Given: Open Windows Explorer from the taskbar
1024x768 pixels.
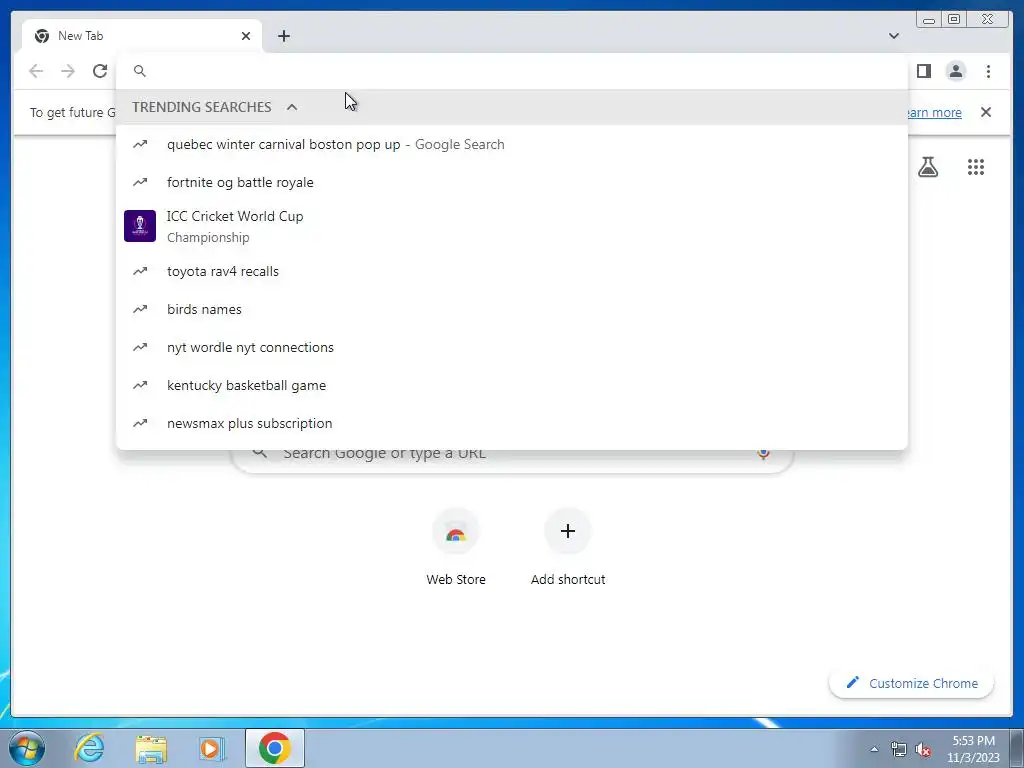Looking at the screenshot, I should [x=151, y=748].
